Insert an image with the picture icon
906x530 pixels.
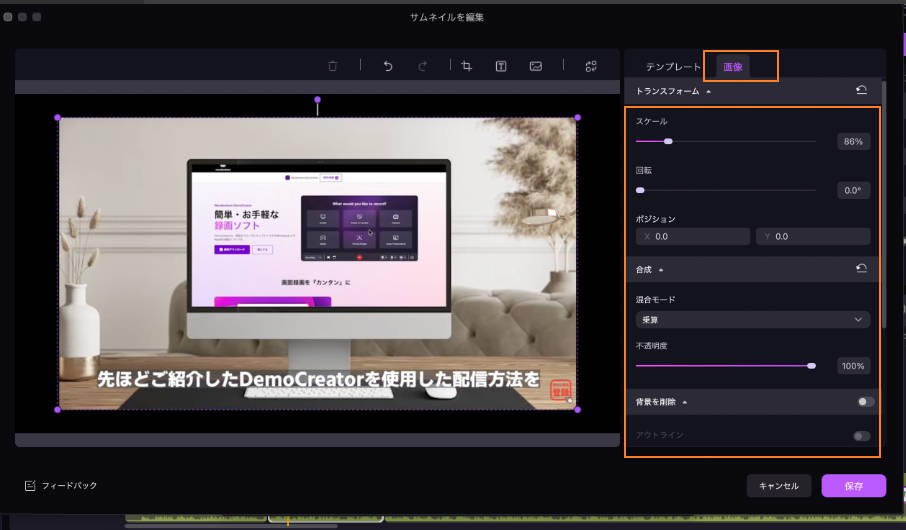point(536,66)
